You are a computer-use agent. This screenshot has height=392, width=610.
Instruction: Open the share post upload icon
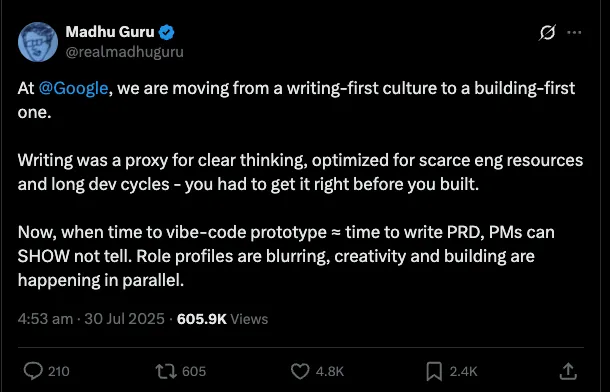pos(568,371)
